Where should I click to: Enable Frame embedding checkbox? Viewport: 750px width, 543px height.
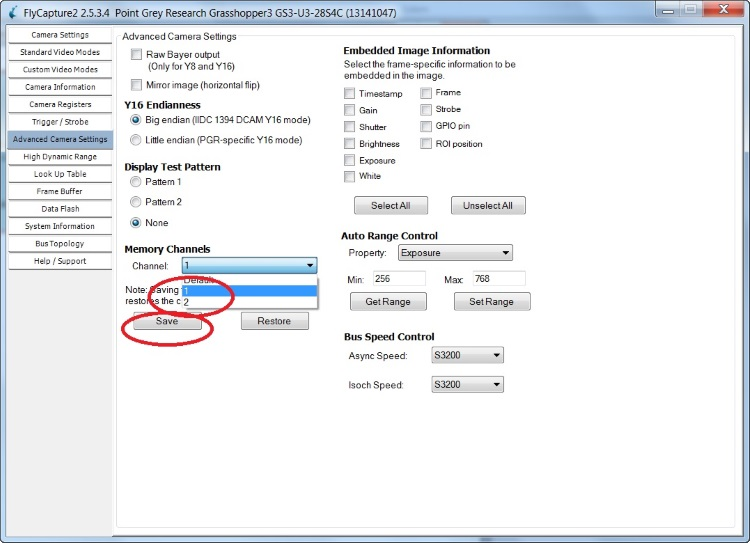(x=426, y=93)
